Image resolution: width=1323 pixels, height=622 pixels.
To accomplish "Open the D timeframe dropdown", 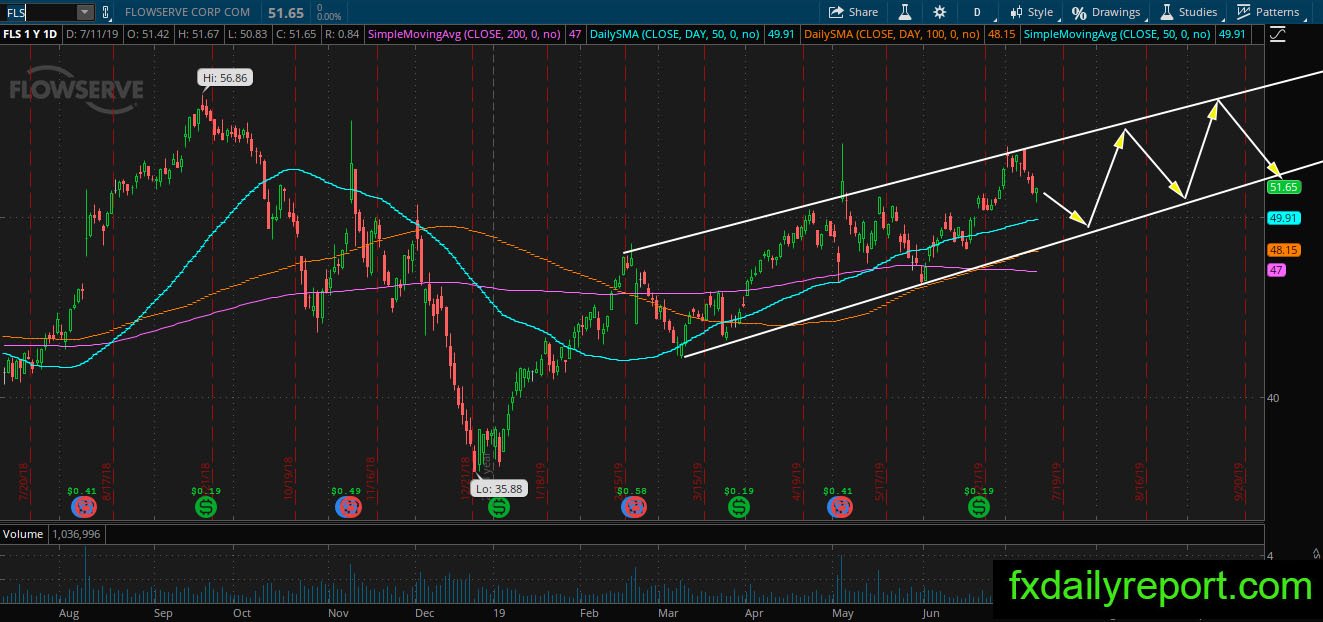I will pyautogui.click(x=977, y=12).
